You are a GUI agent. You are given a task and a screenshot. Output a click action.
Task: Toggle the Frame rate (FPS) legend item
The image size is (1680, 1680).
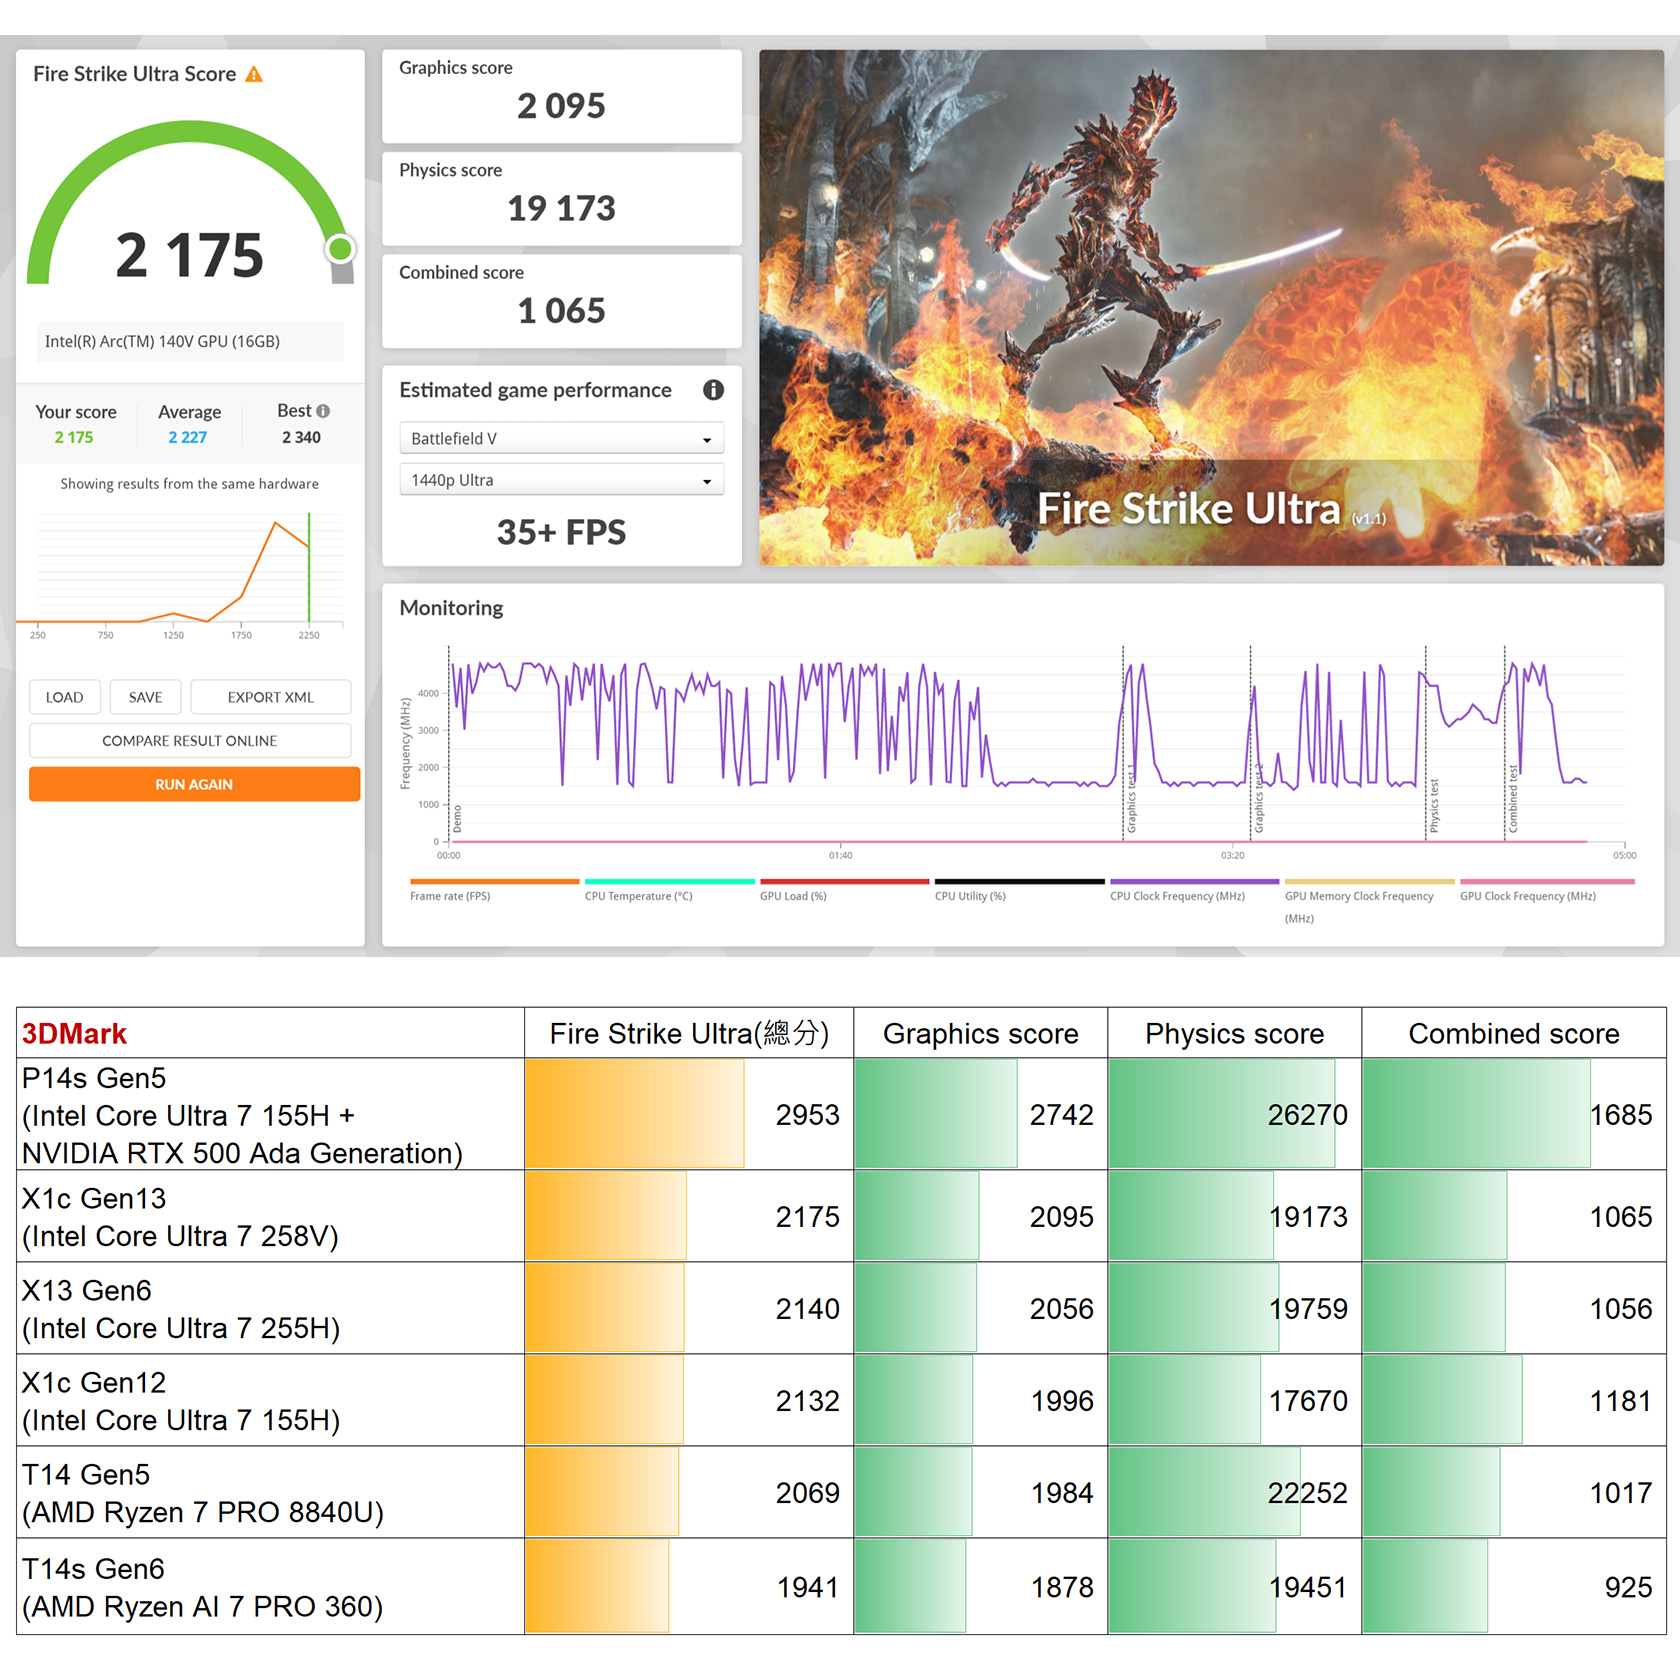[x=450, y=896]
